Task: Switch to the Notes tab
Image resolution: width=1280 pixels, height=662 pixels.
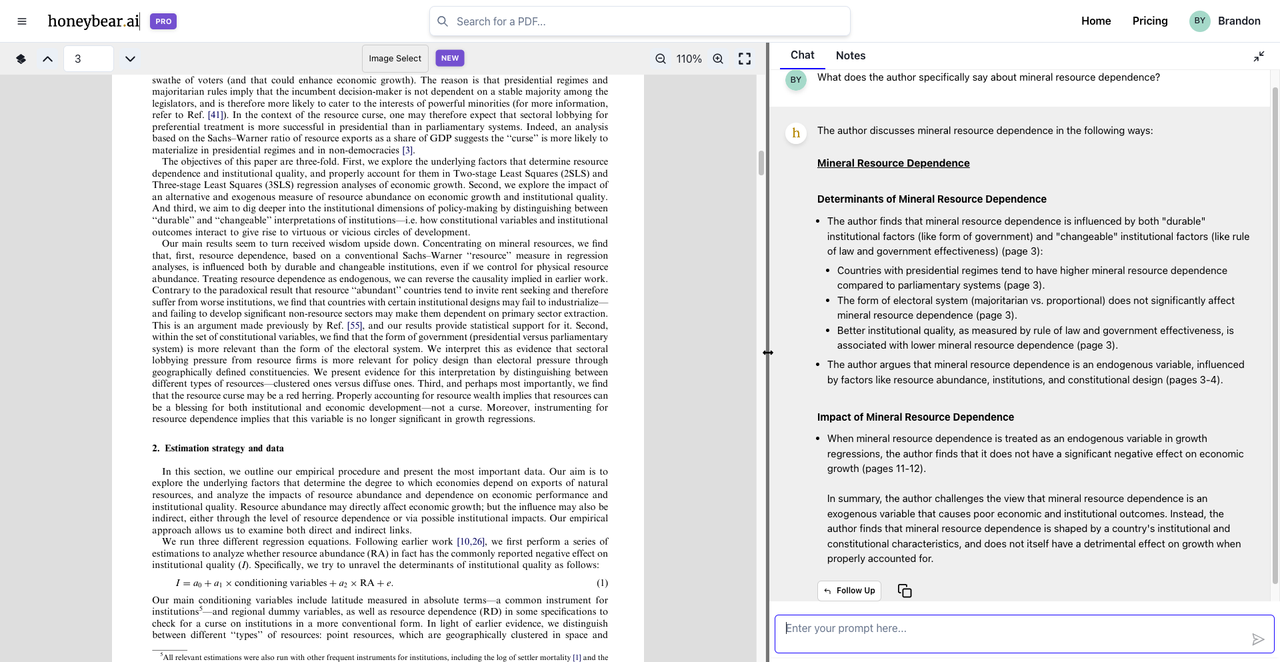Action: point(851,56)
